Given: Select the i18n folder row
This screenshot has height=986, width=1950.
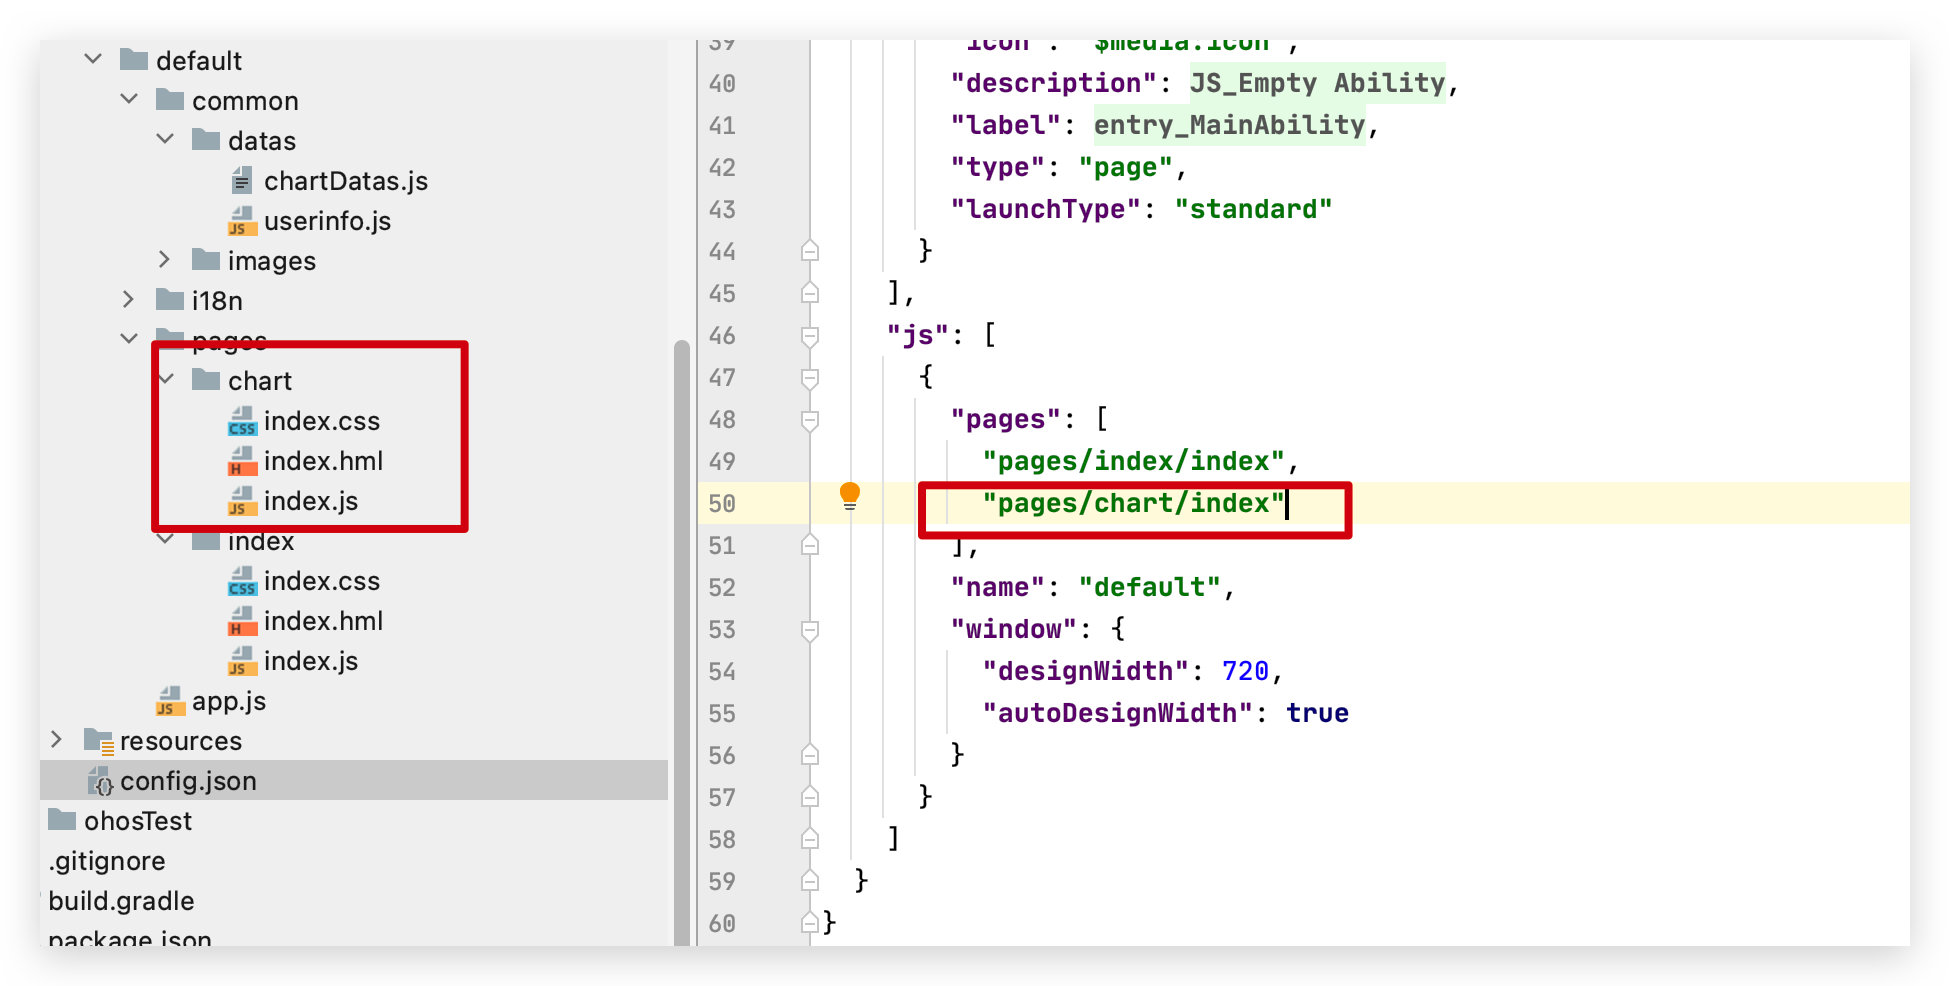Looking at the screenshot, I should tap(354, 300).
